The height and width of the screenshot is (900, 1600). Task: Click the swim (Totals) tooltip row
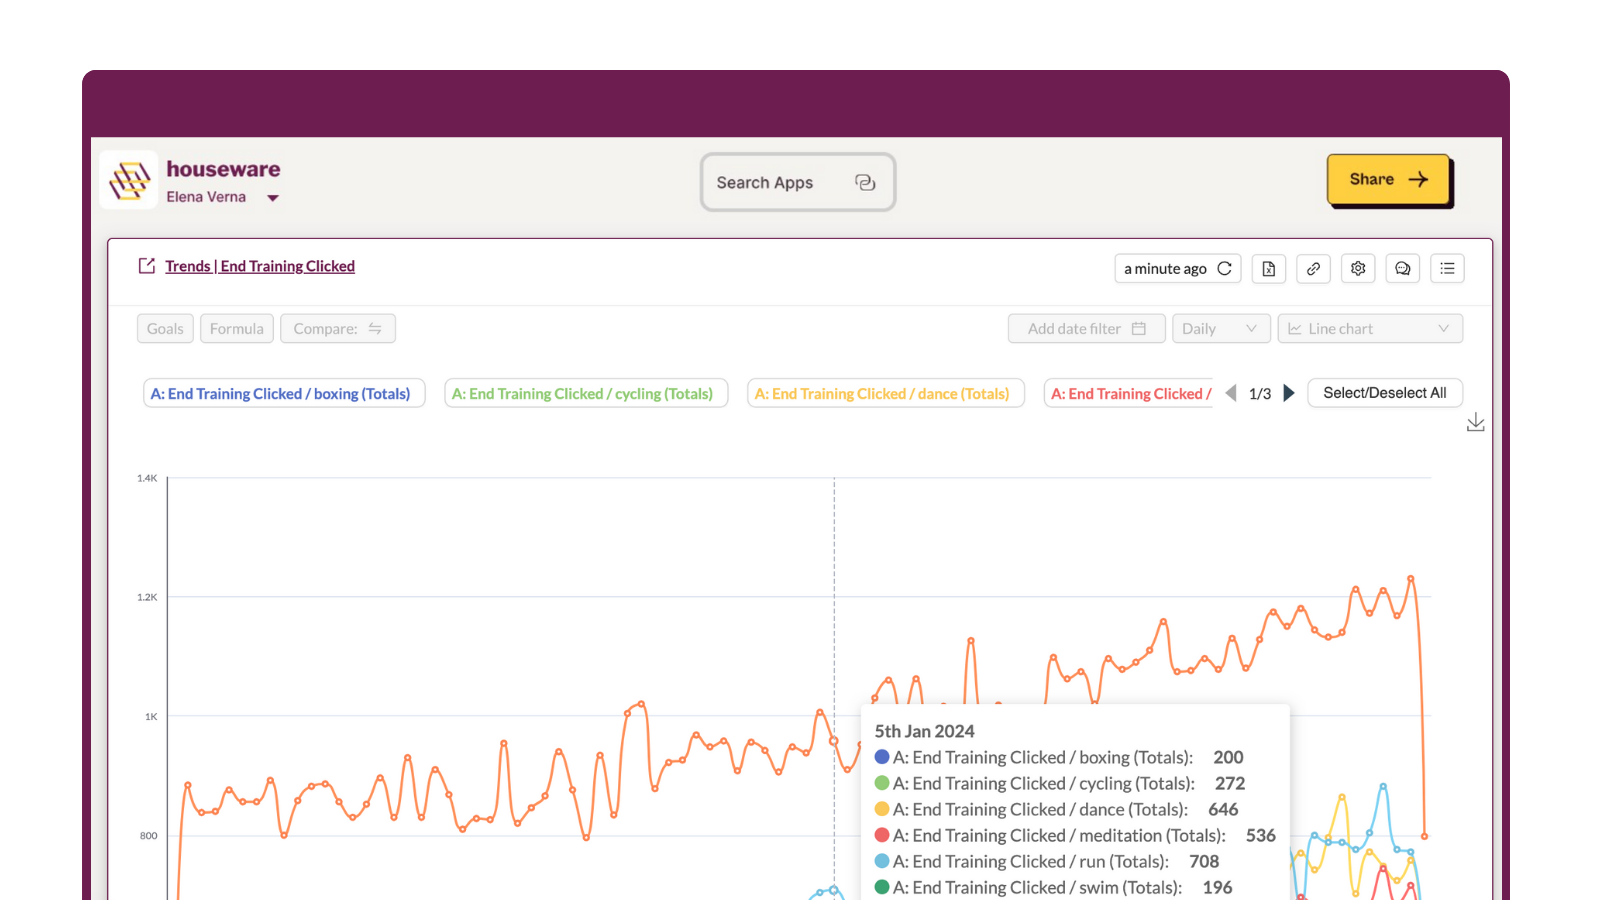[1053, 887]
